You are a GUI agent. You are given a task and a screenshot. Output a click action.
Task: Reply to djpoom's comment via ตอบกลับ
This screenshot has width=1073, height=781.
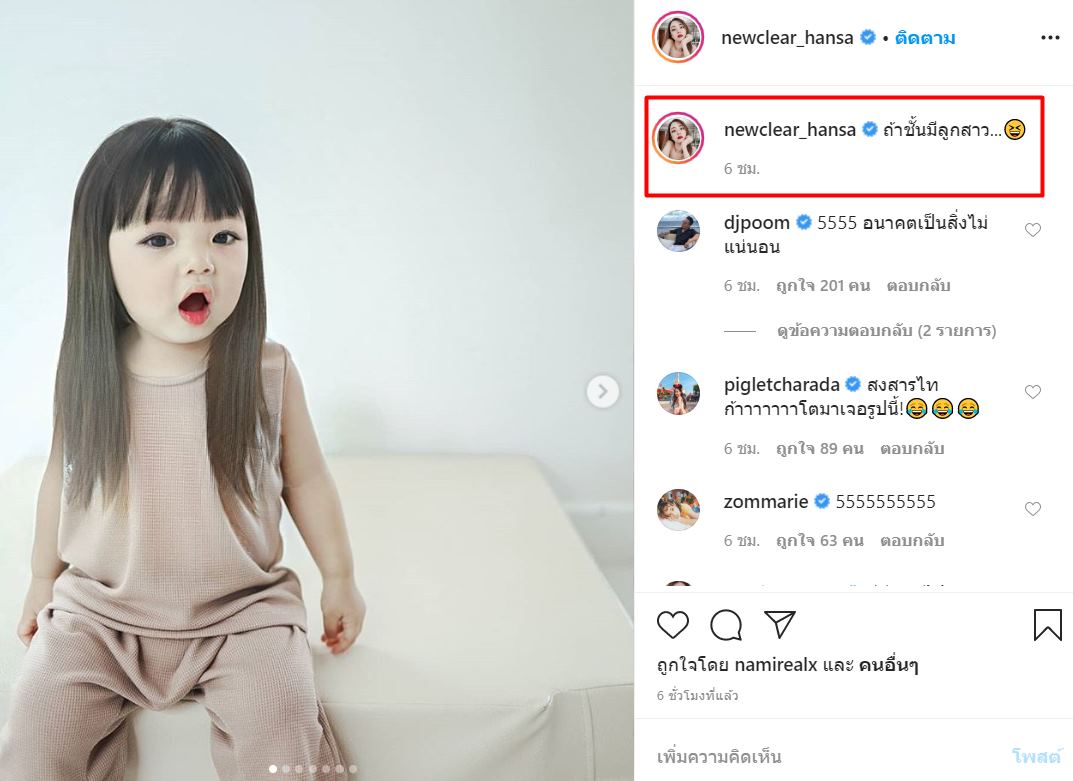click(x=918, y=285)
